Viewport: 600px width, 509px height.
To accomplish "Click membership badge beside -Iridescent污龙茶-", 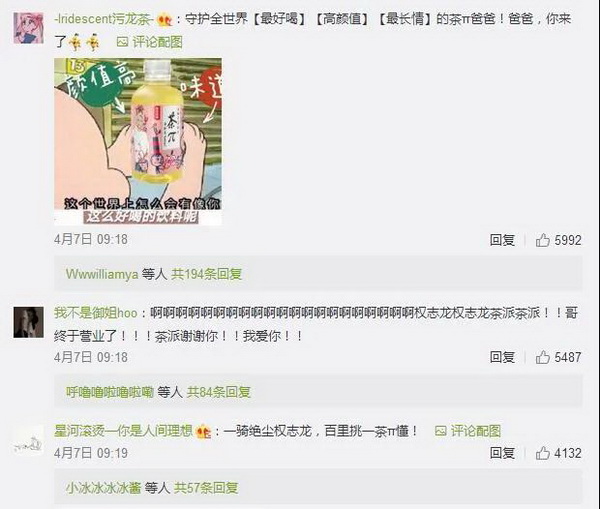I will (x=165, y=19).
